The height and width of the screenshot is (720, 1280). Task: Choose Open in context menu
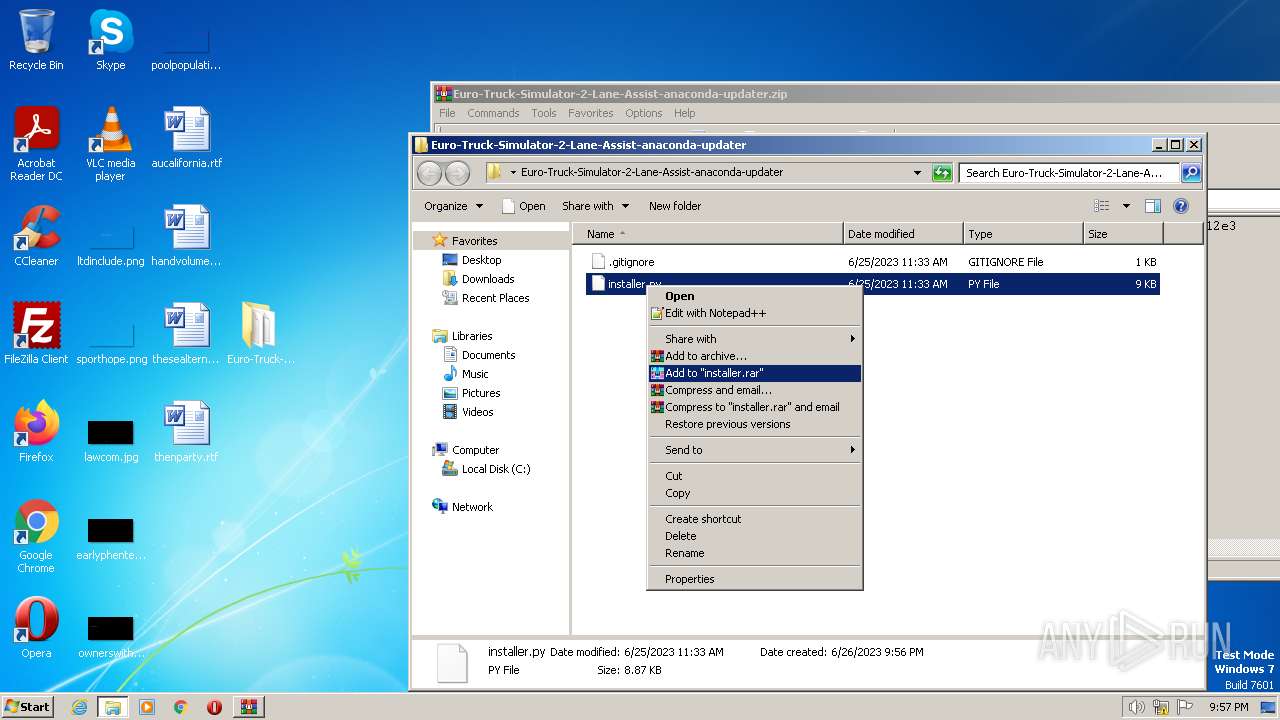coord(754,296)
